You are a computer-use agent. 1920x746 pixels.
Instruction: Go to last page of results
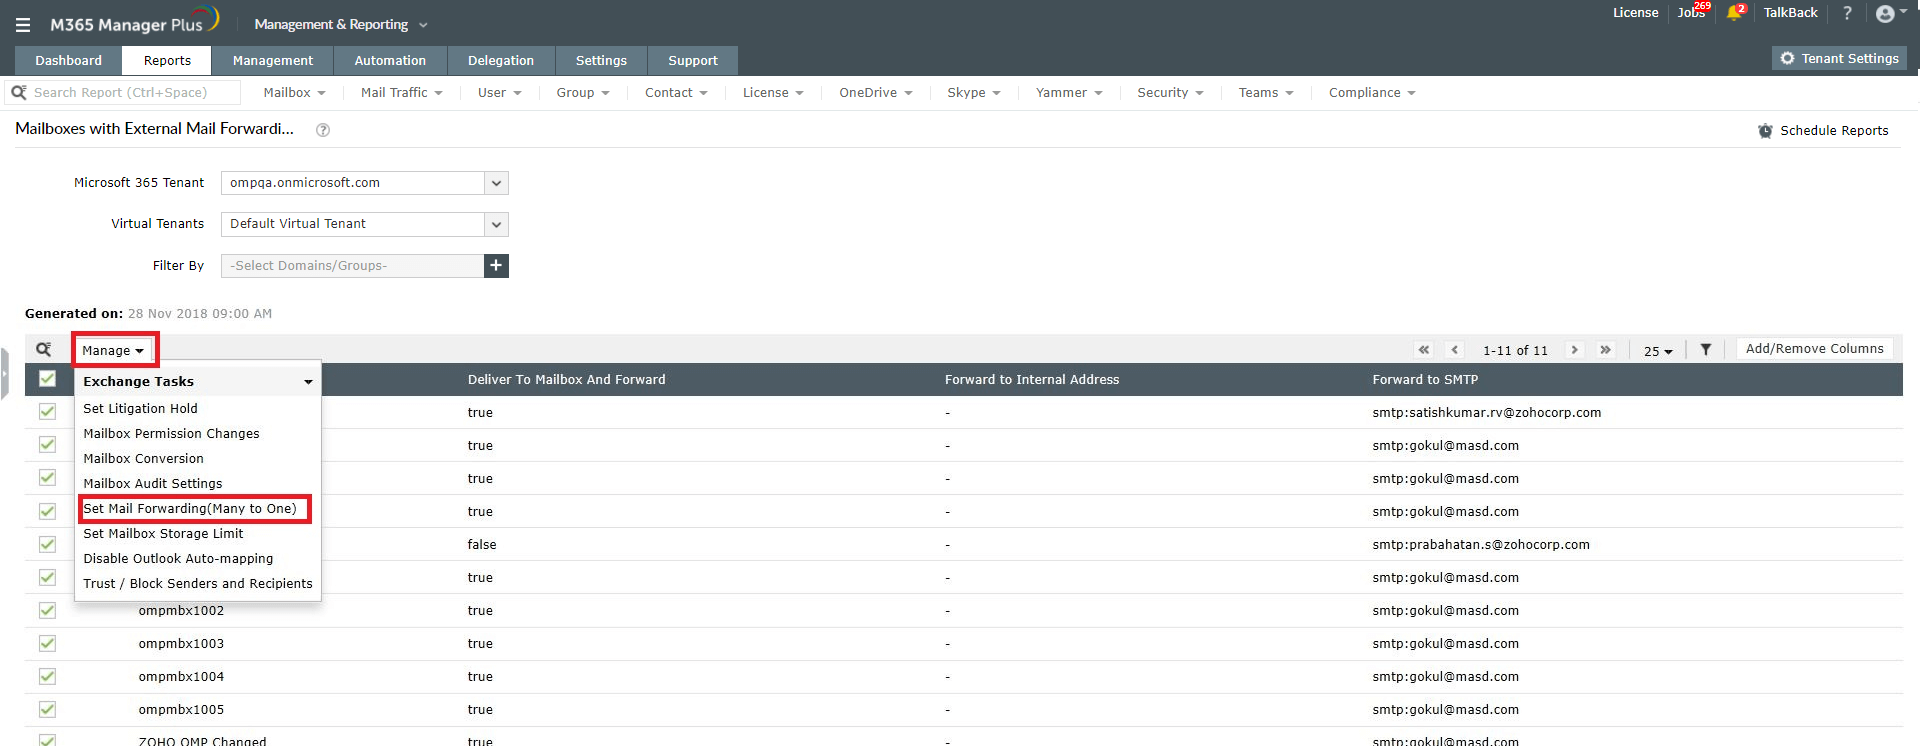click(1605, 350)
